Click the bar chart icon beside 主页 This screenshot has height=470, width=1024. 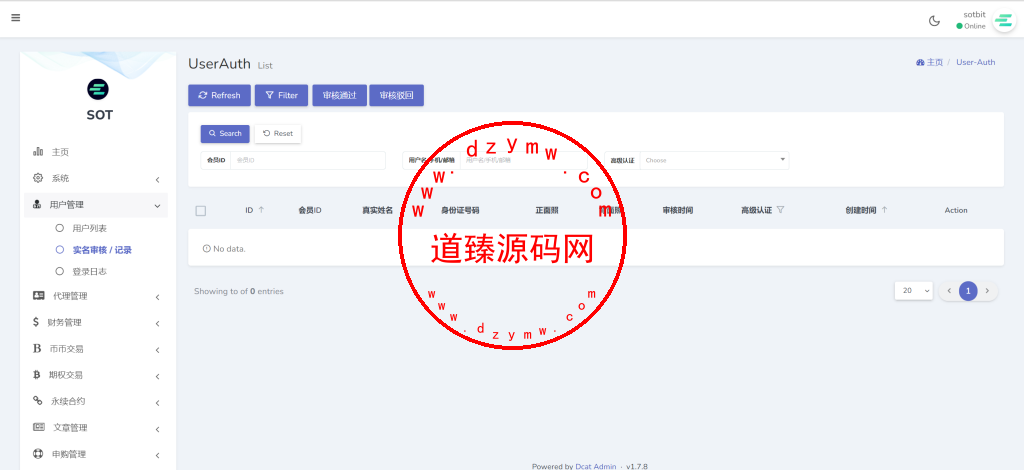point(38,151)
